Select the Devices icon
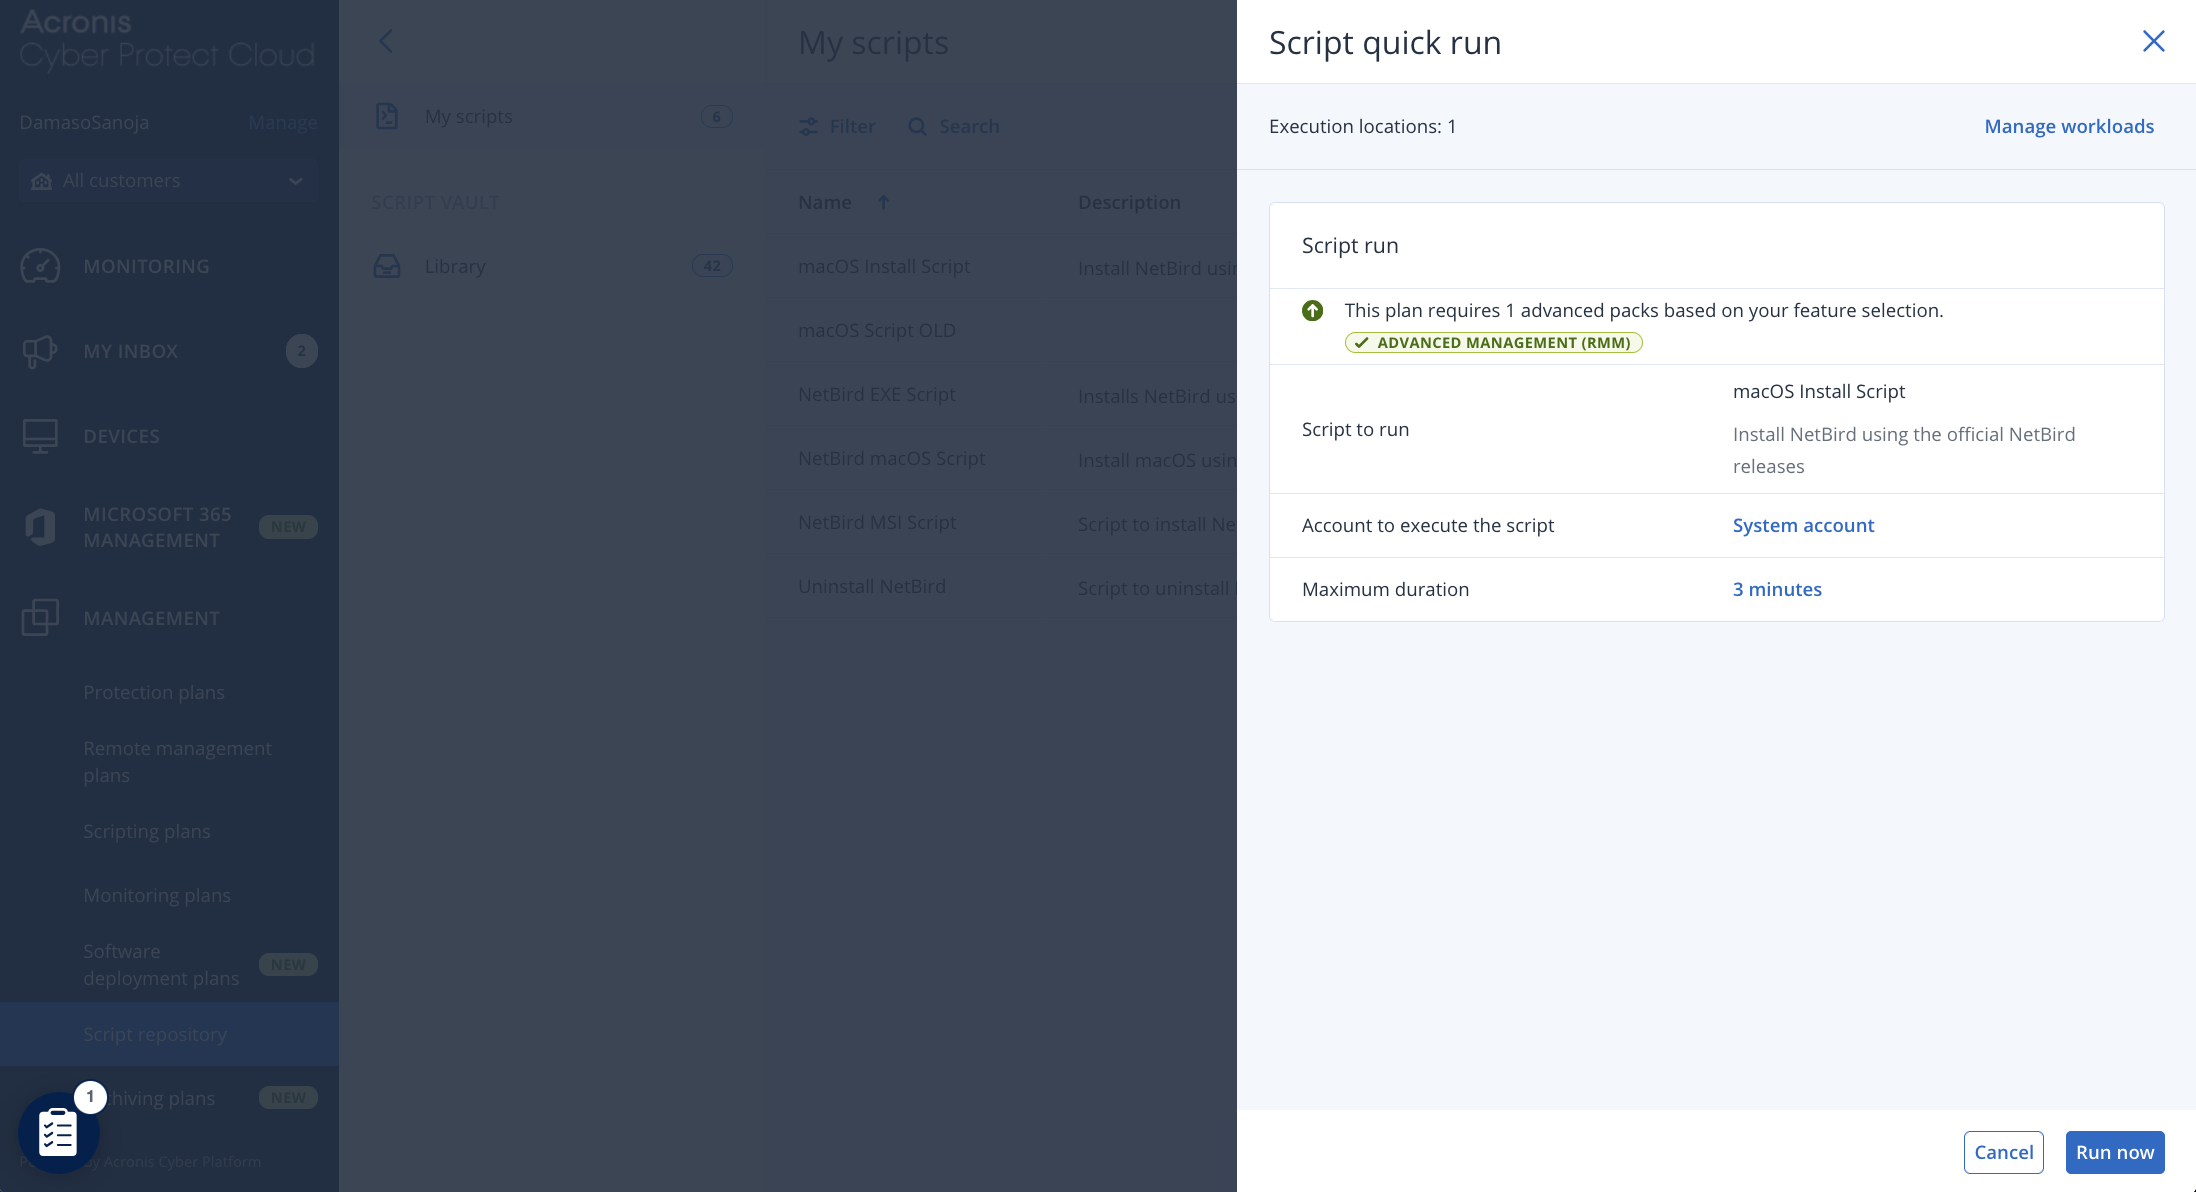This screenshot has height=1192, width=2196. click(x=40, y=435)
